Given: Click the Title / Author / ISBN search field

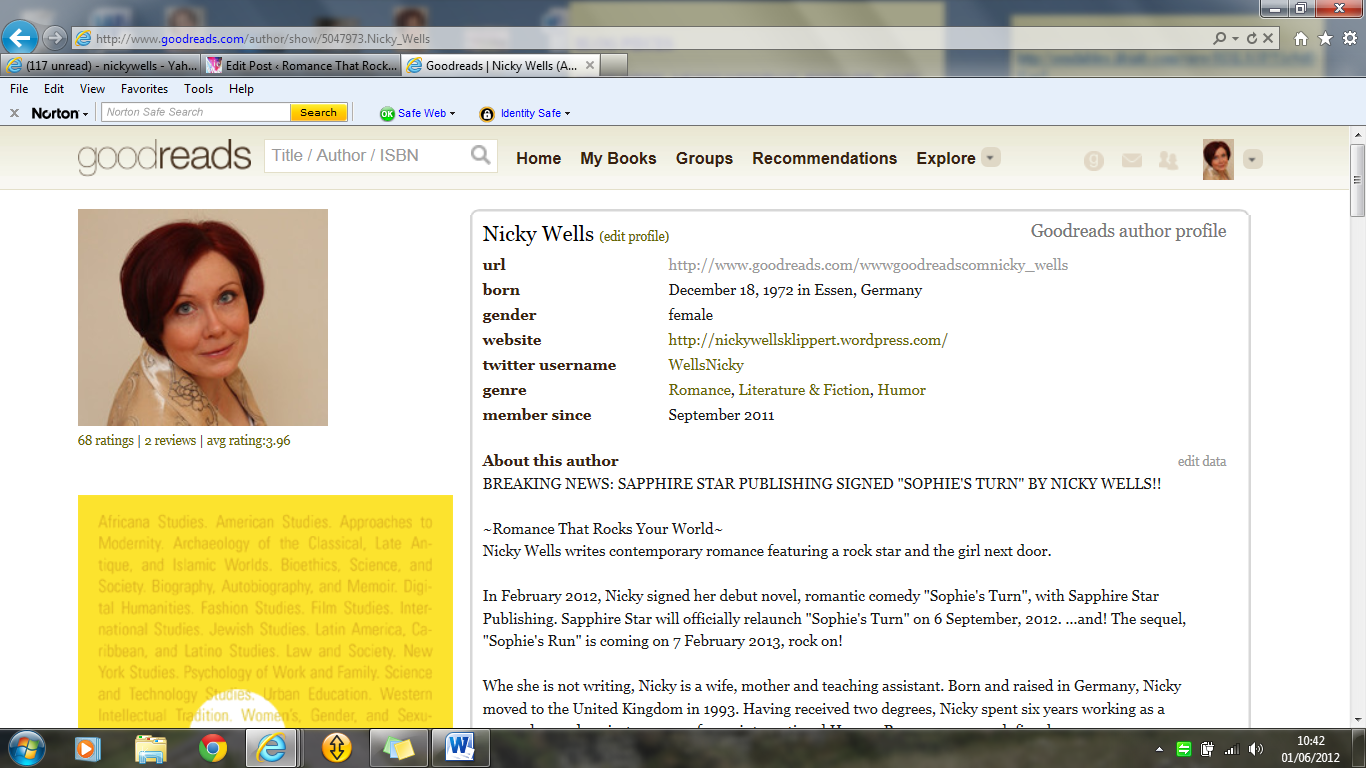Looking at the screenshot, I should pyautogui.click(x=366, y=155).
